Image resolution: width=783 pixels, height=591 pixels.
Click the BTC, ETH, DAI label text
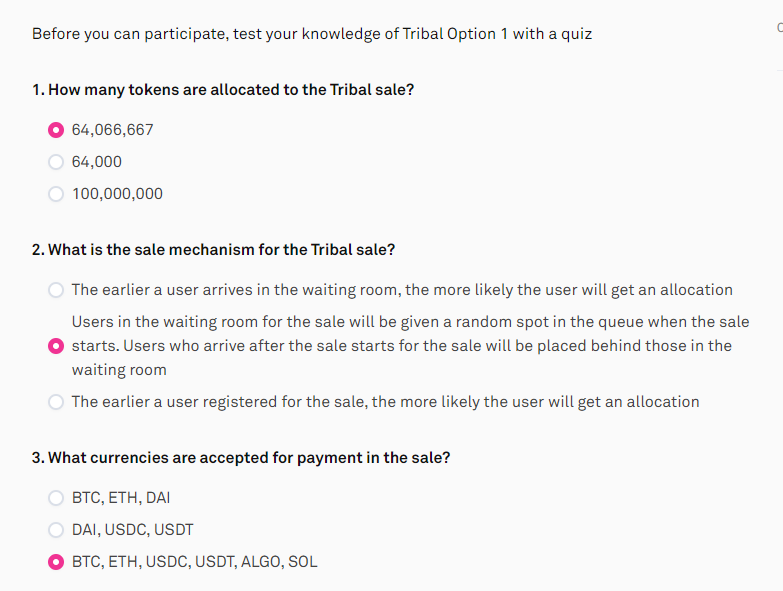click(121, 498)
